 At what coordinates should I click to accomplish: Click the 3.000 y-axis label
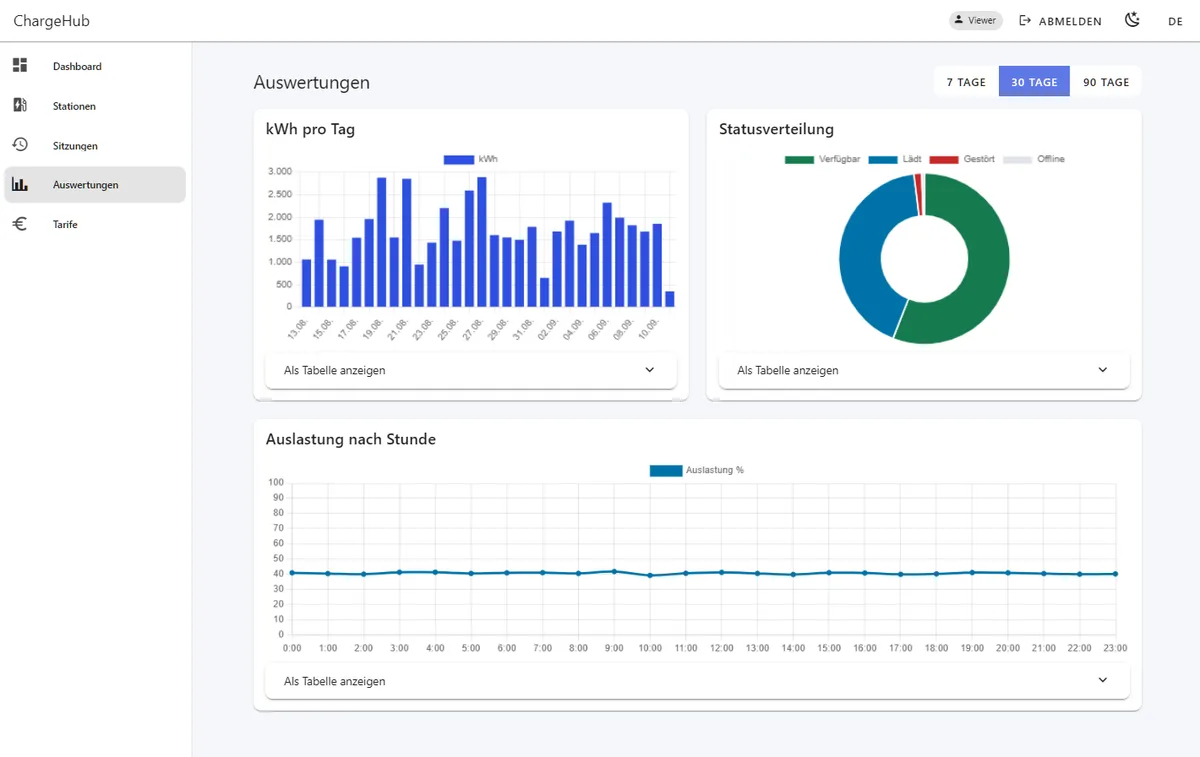tap(280, 171)
